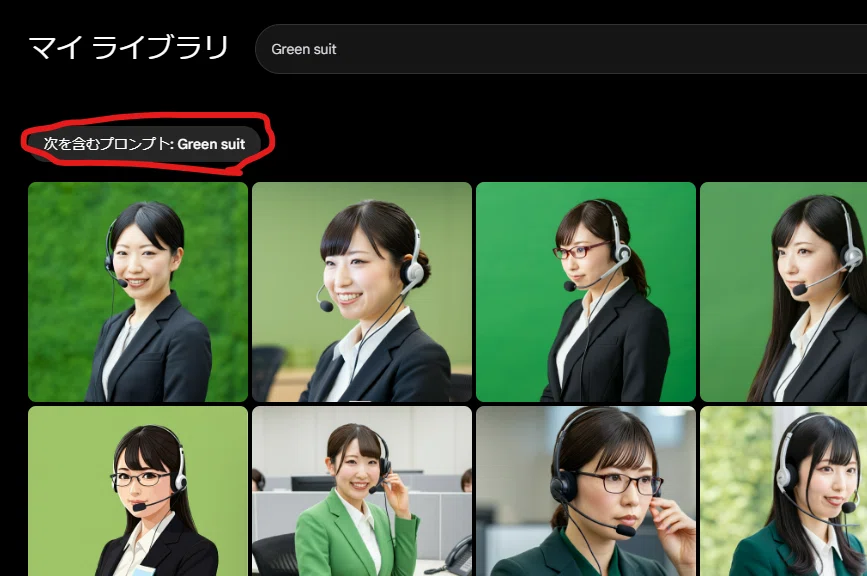Open the cropped thumbnail of woman in dark green suit by foliage
The width and height of the screenshot is (867, 576).
(784, 491)
